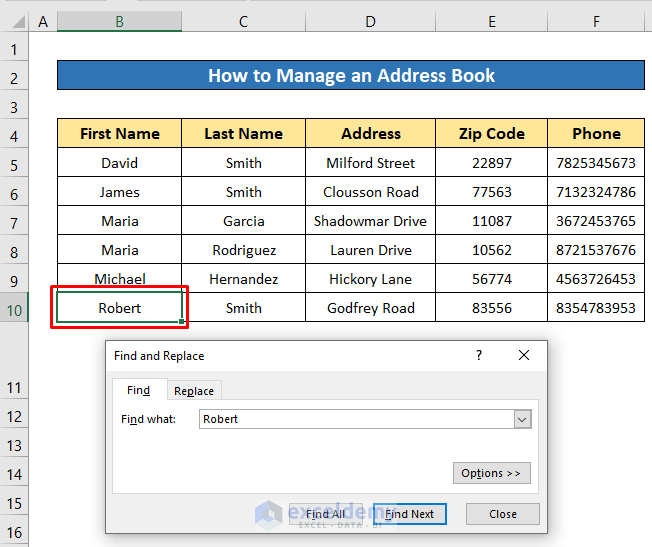Viewport: 652px width, 547px height.
Task: Select row 7 header
Action: [x=14, y=221]
